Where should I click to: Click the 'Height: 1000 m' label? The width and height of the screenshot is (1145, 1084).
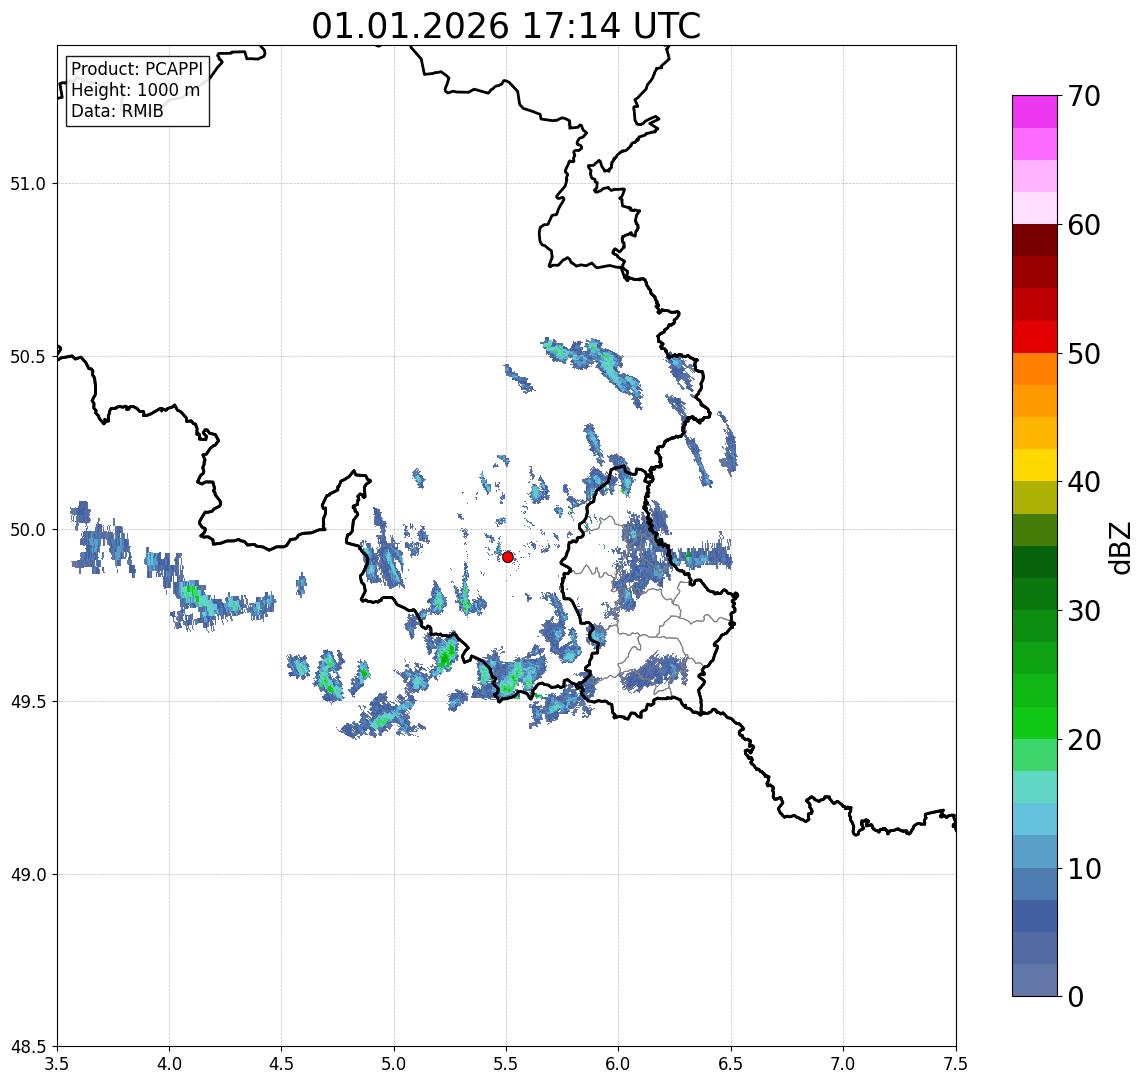point(135,90)
